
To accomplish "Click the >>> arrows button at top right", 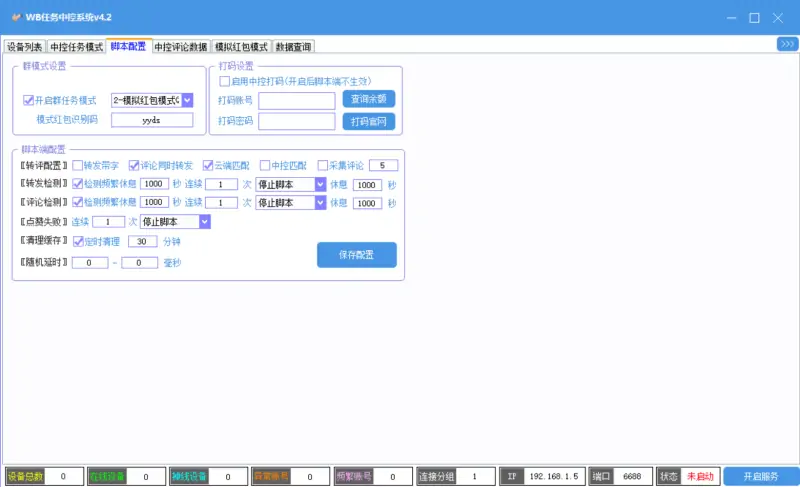I will click(786, 44).
